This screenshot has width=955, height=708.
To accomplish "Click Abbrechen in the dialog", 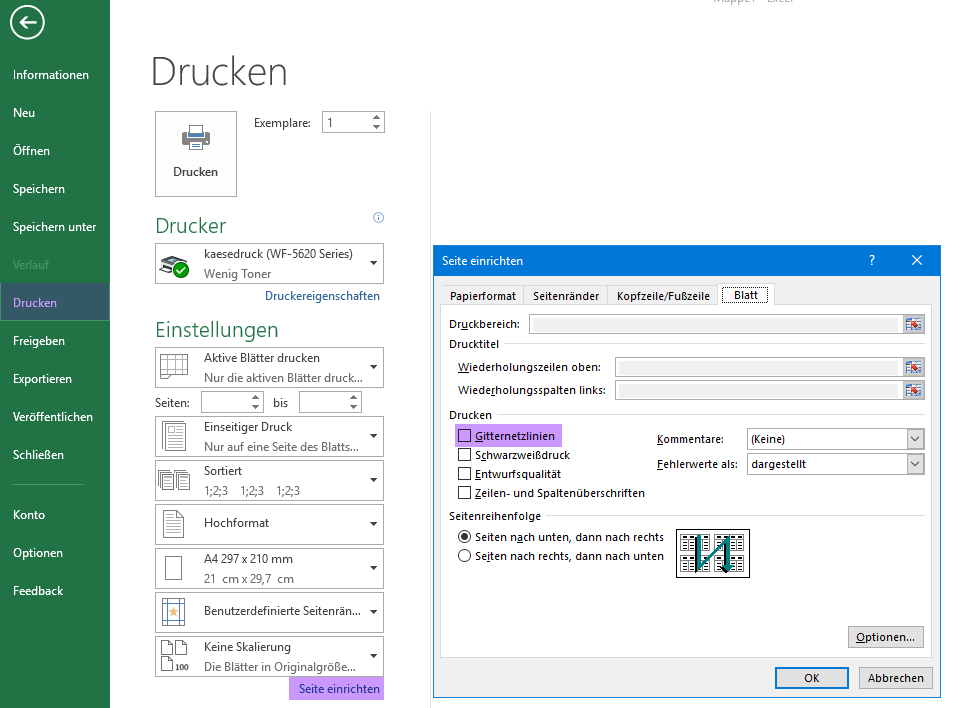I will click(895, 678).
